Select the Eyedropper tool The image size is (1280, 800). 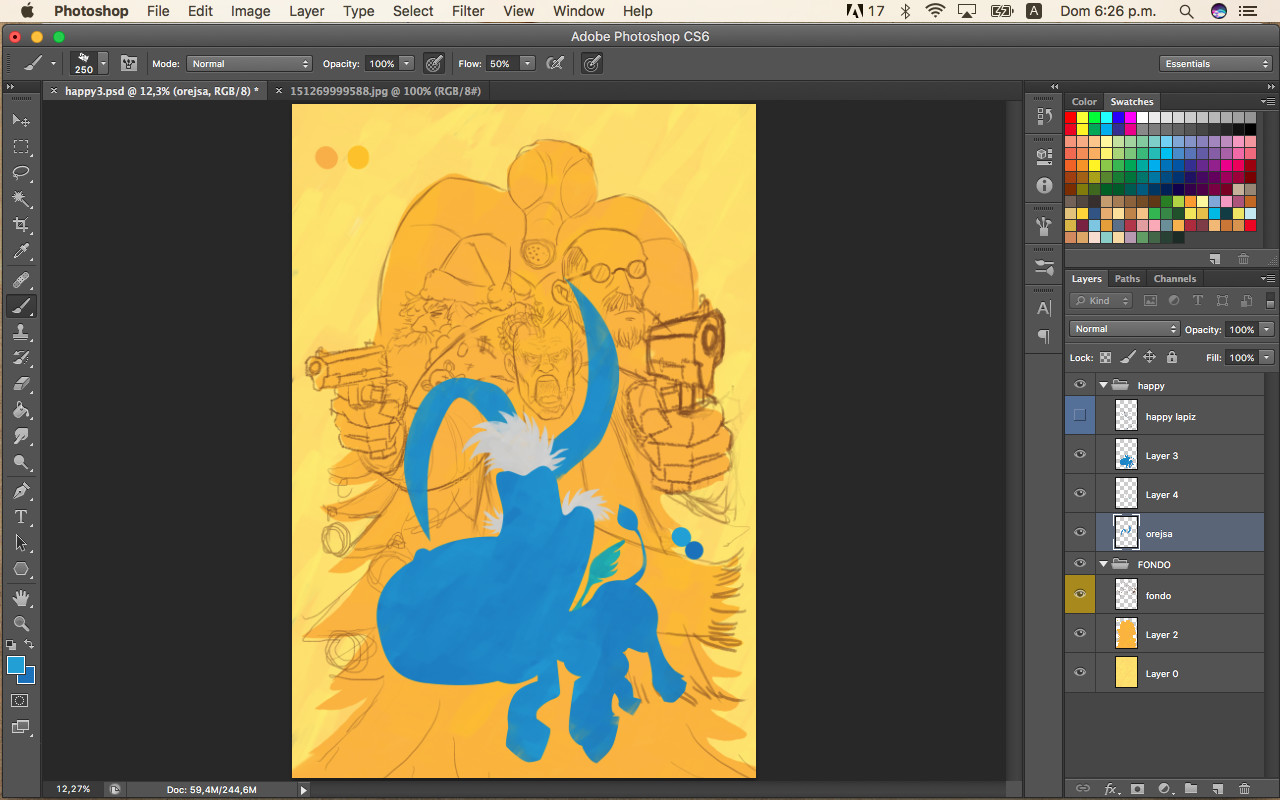point(21,252)
